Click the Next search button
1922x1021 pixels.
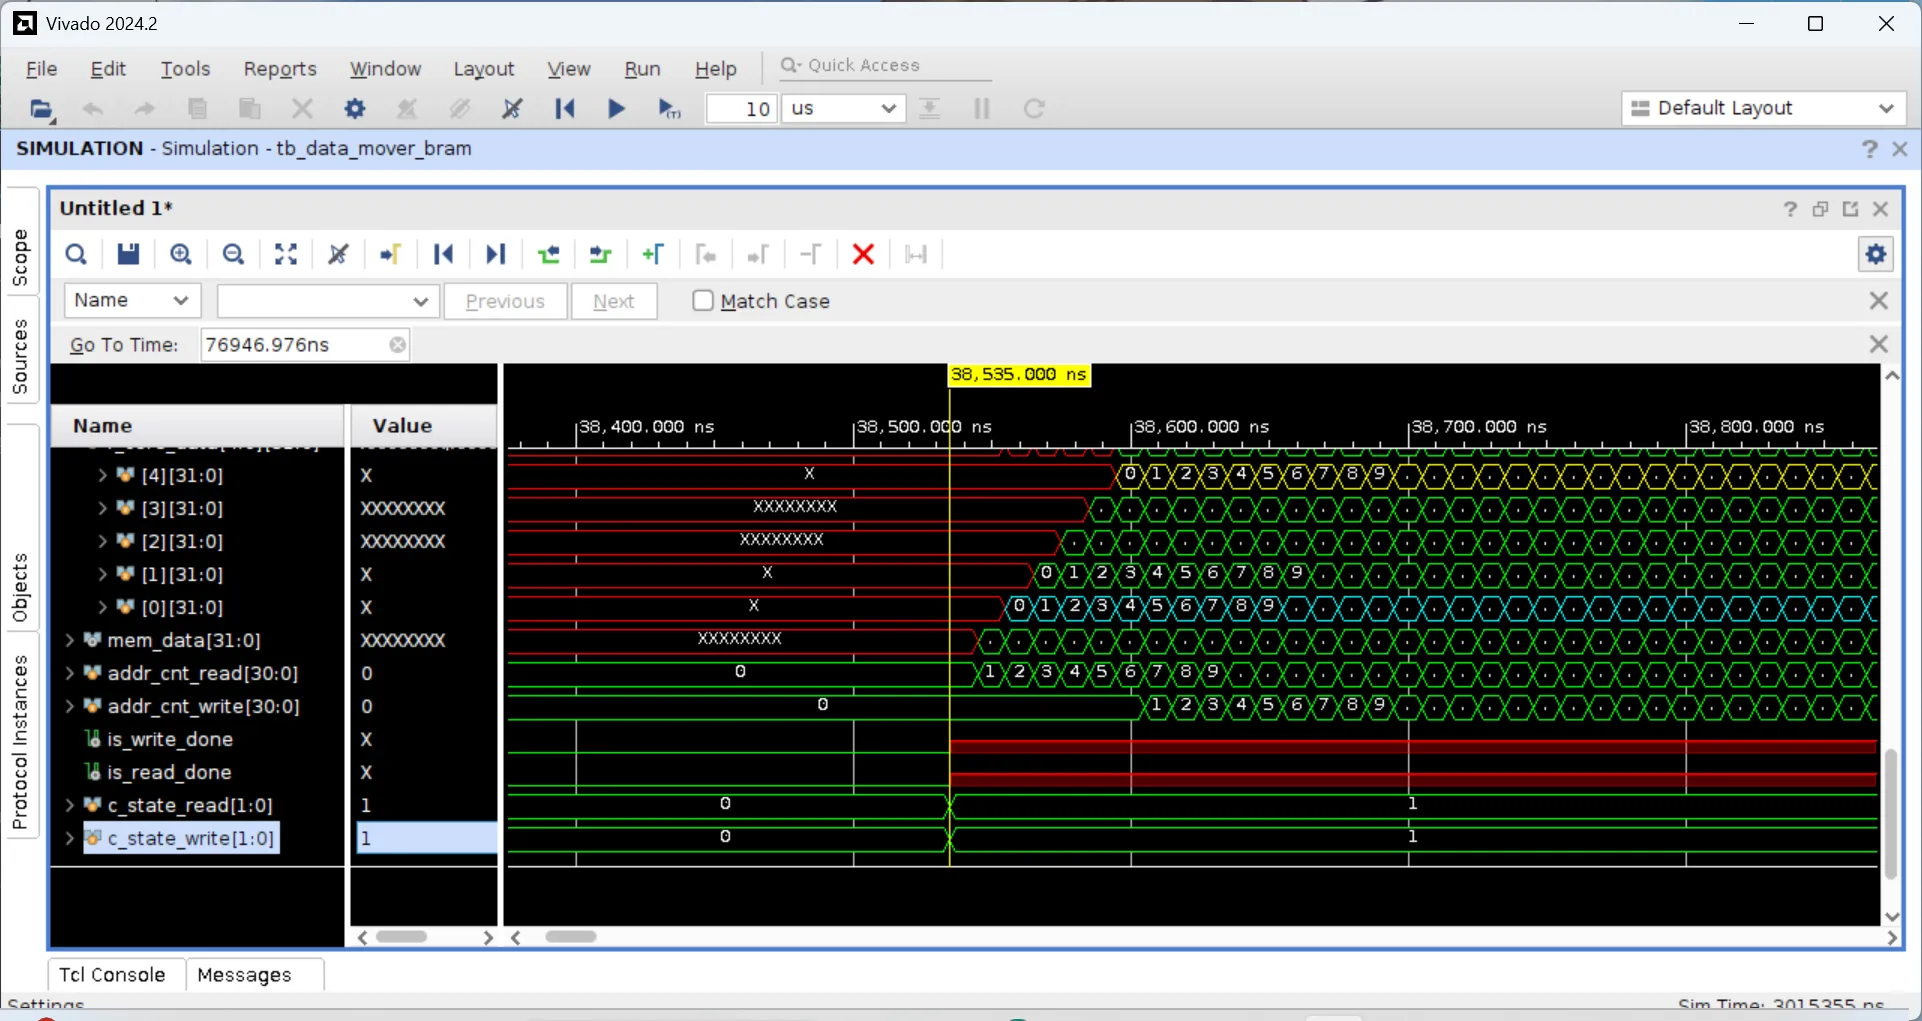tap(614, 301)
